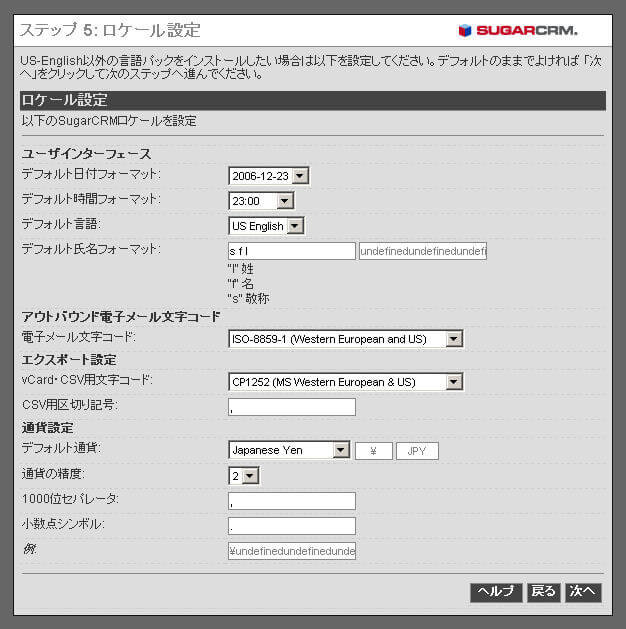Open the default time format dropdown

click(261, 201)
